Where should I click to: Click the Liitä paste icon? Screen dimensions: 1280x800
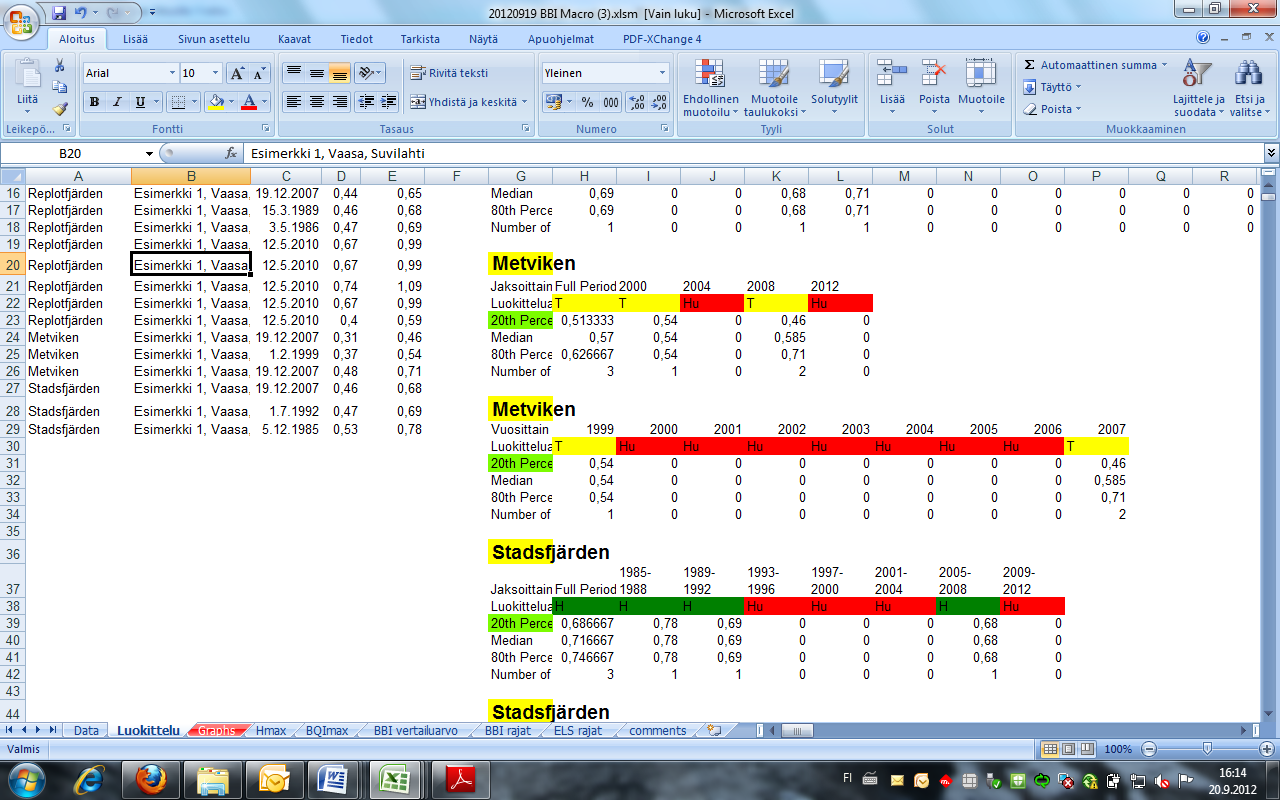tap(27, 76)
